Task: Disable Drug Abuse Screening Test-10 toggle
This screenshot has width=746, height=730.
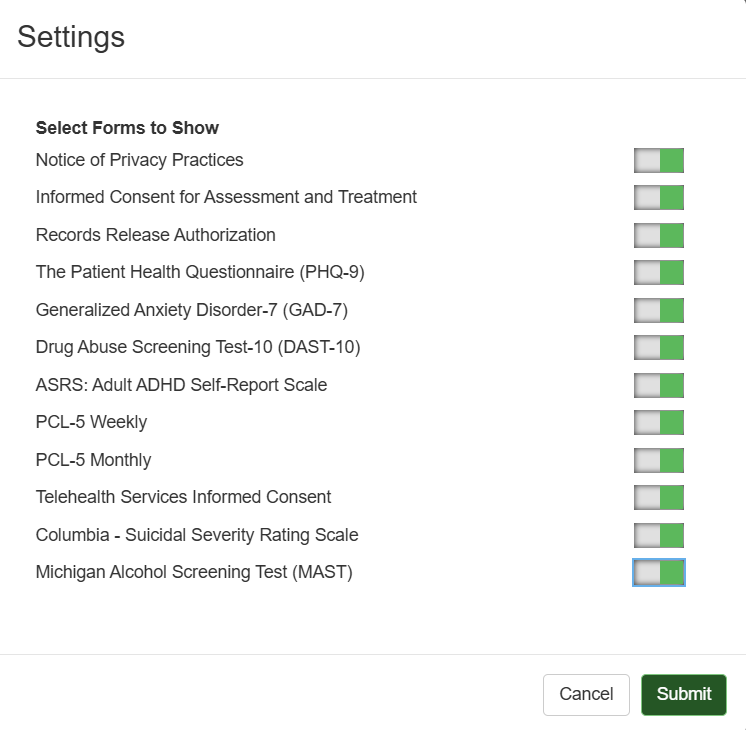Action: [659, 348]
